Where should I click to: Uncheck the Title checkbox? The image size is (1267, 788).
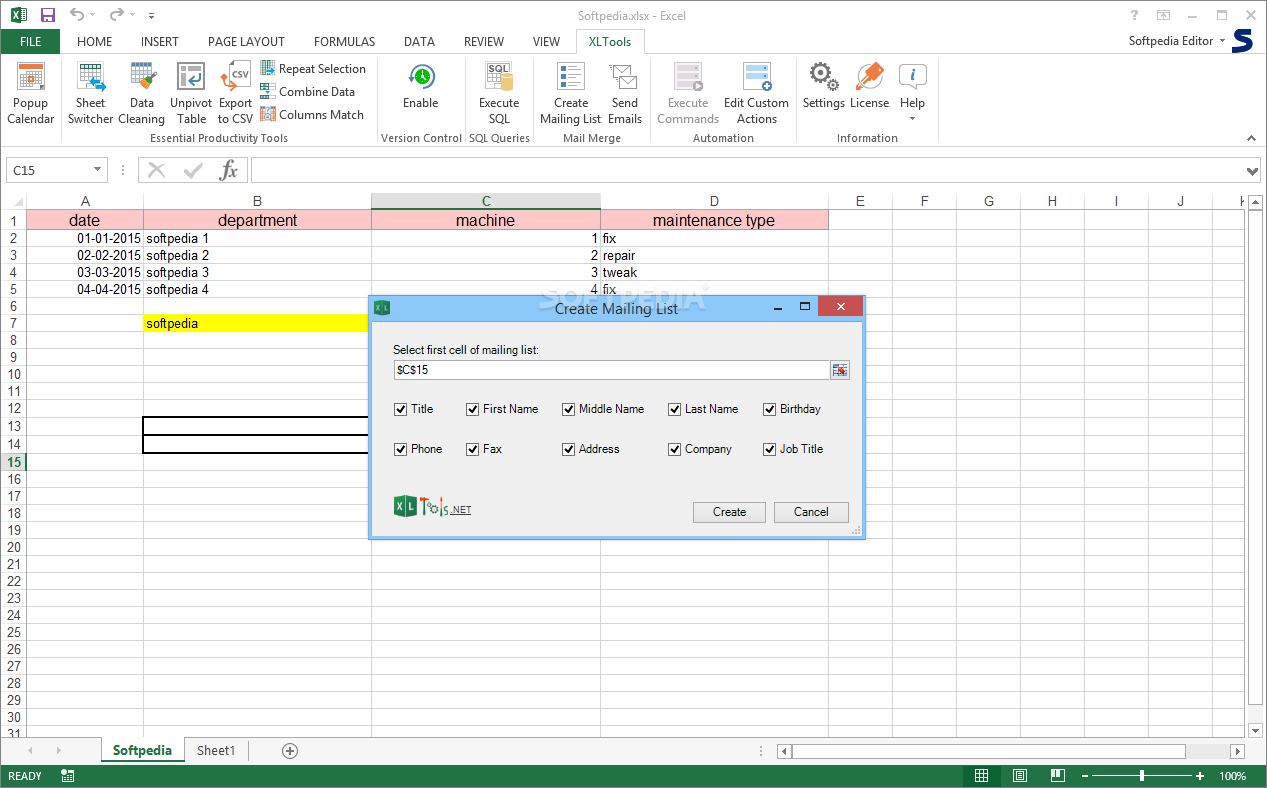click(401, 409)
